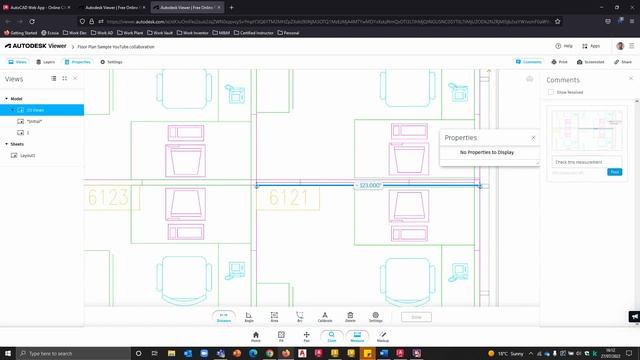Toggle the Comments panel button
The image size is (640, 360).
point(529,62)
